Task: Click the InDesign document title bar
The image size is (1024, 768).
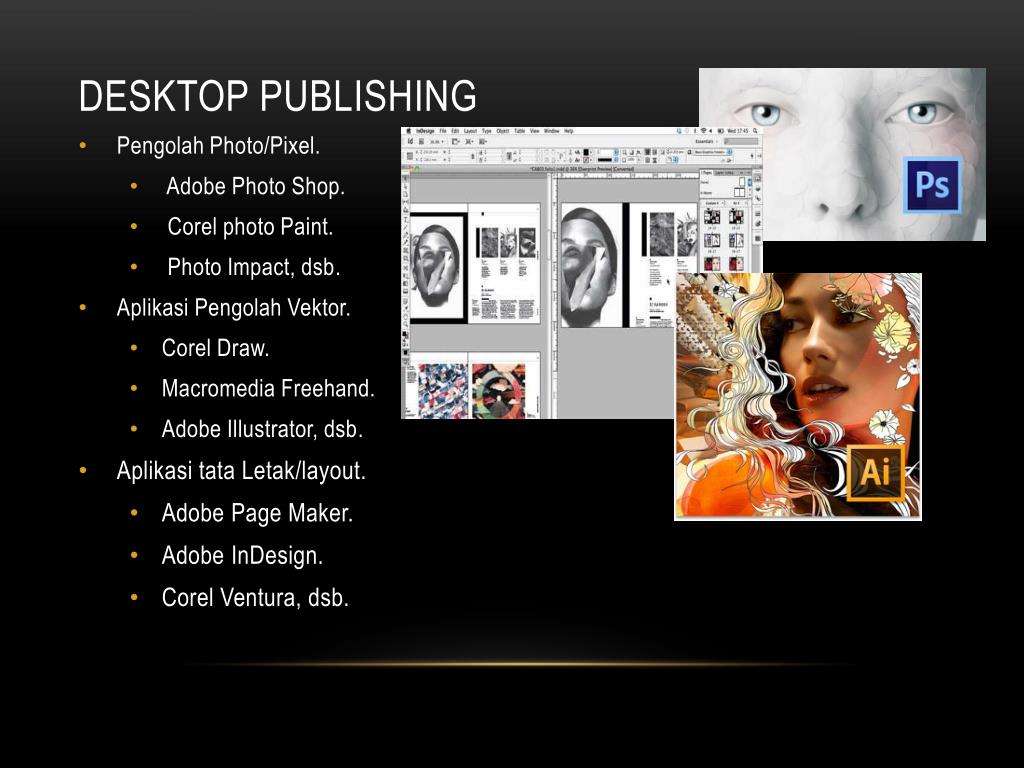Action: click(x=581, y=169)
